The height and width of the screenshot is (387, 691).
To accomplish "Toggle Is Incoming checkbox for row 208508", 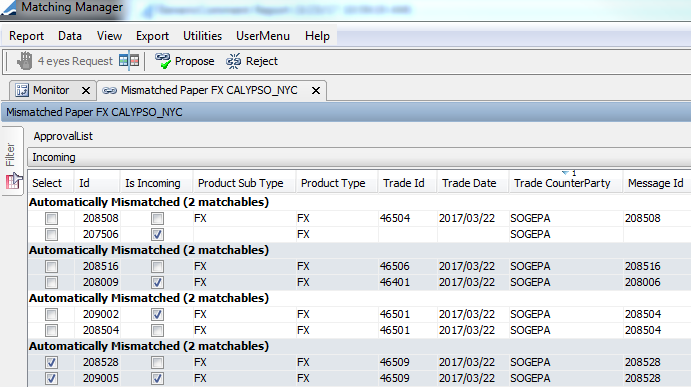I will pos(157,218).
